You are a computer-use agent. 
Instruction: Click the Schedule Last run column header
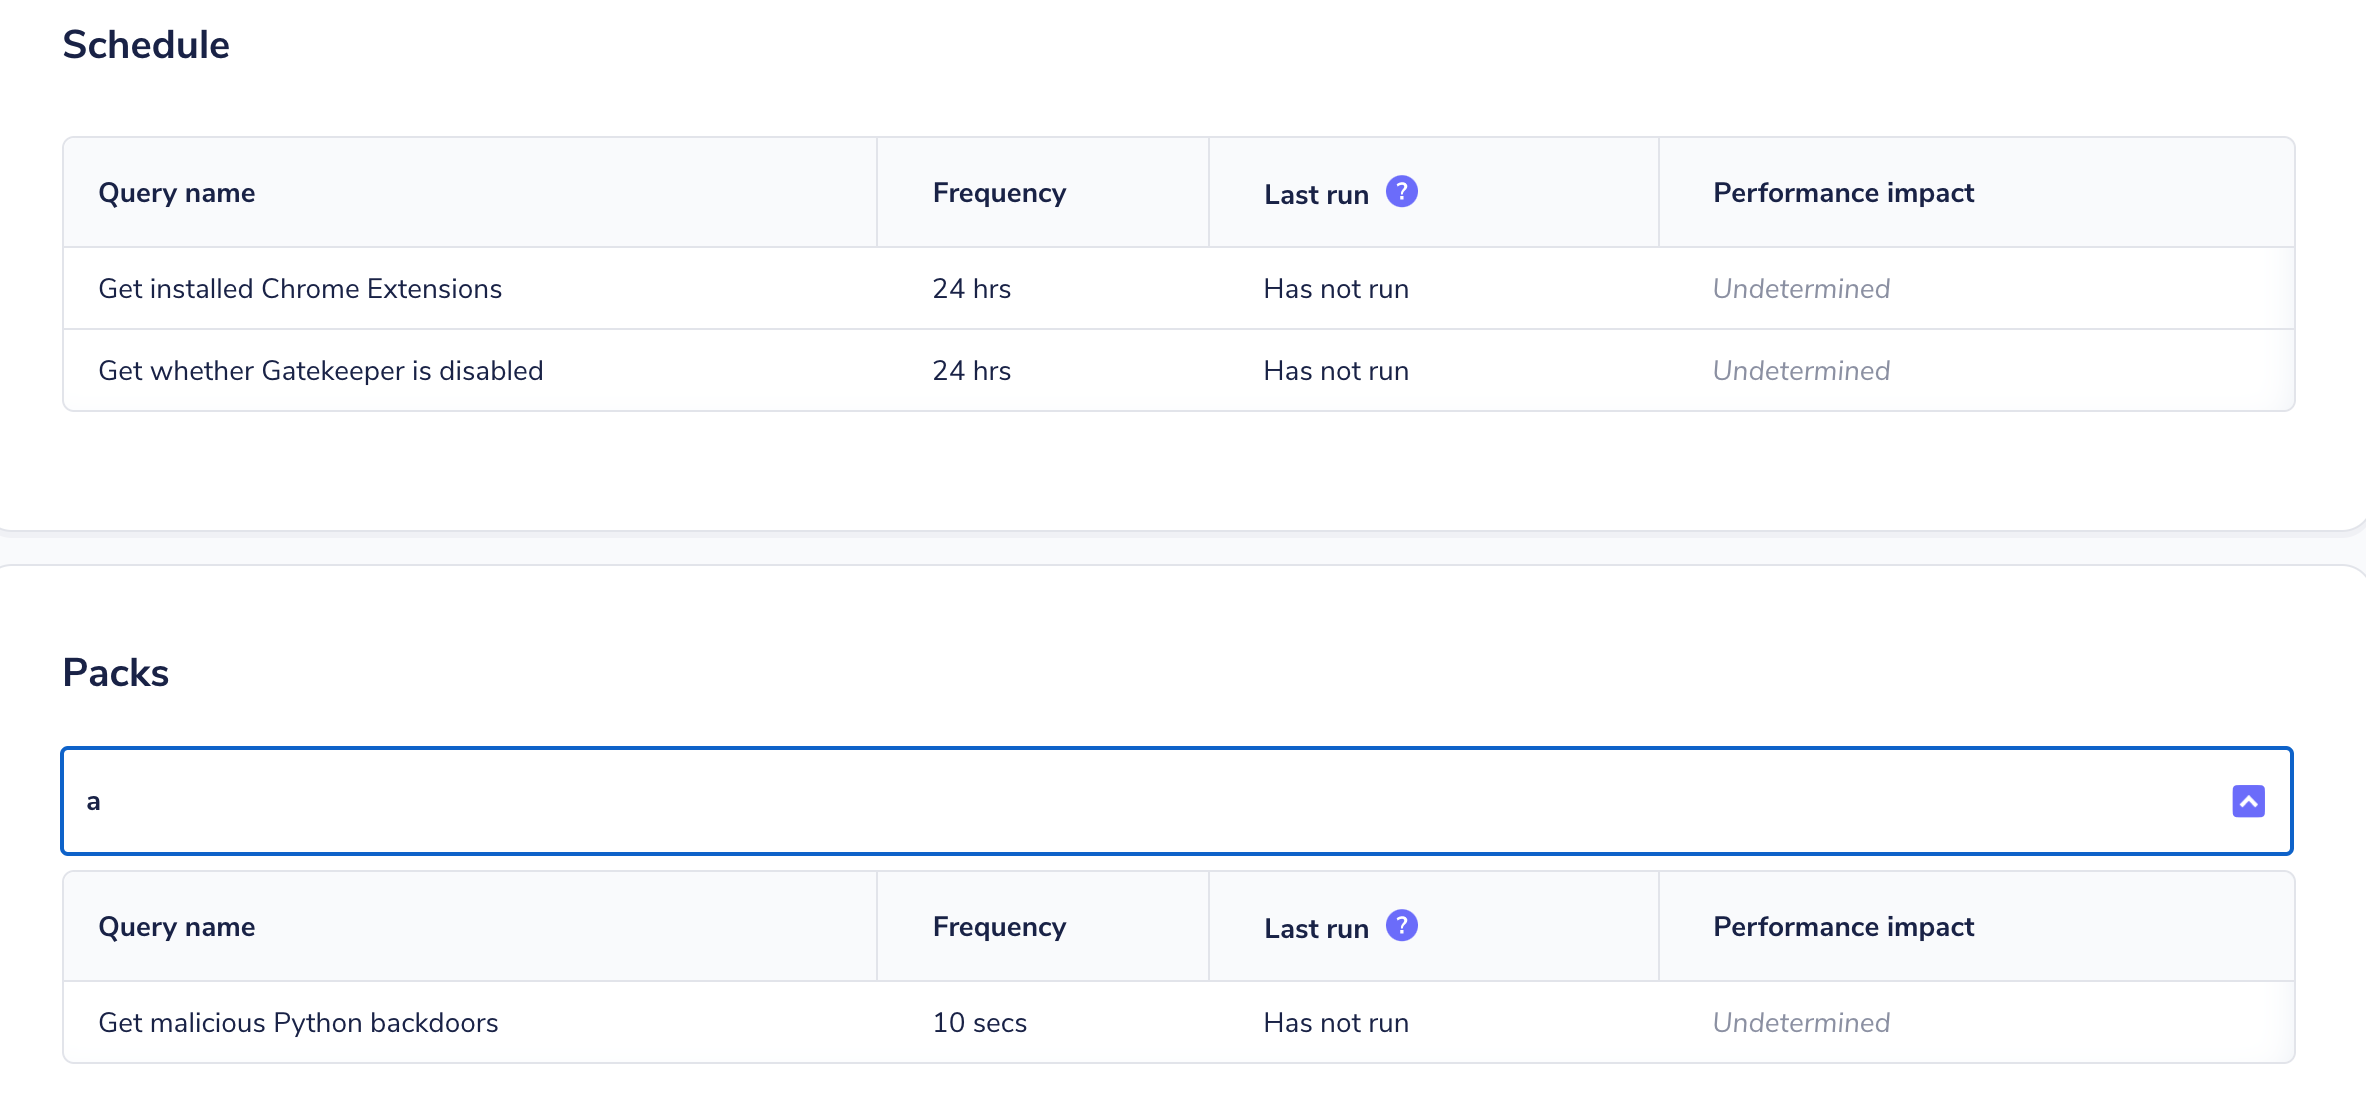click(1316, 195)
